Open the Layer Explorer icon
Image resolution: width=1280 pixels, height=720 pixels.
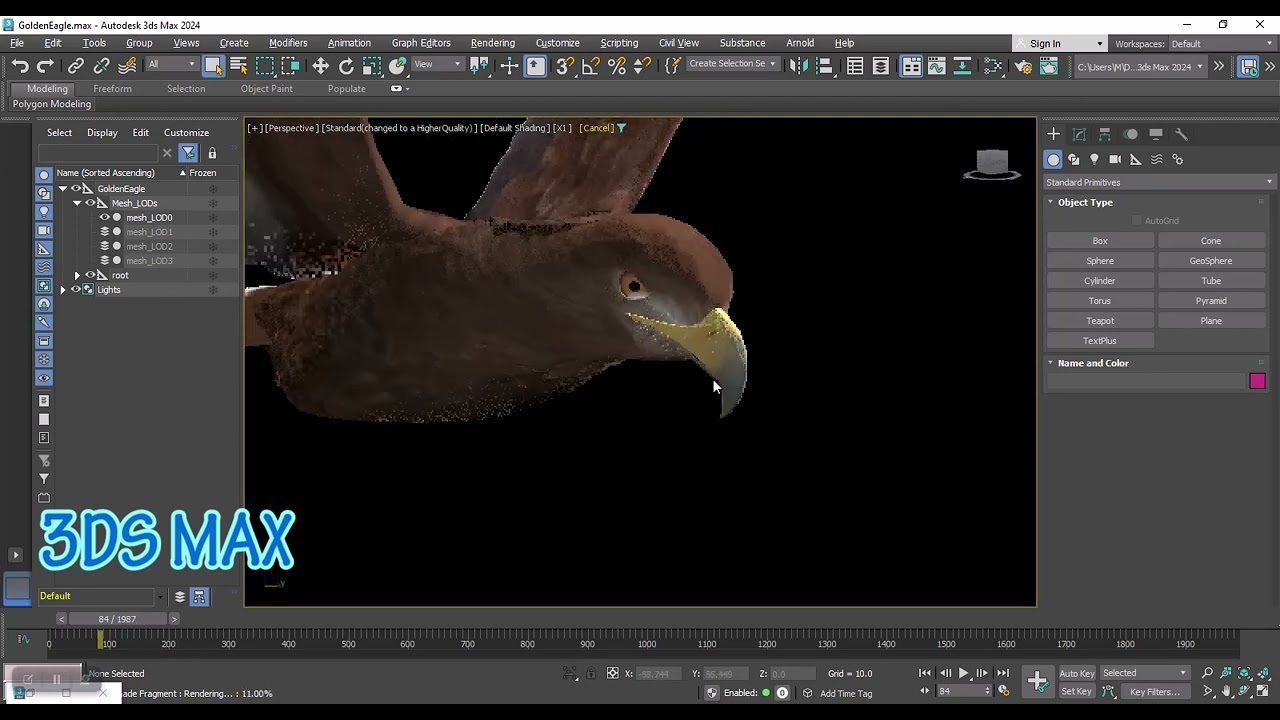881,66
